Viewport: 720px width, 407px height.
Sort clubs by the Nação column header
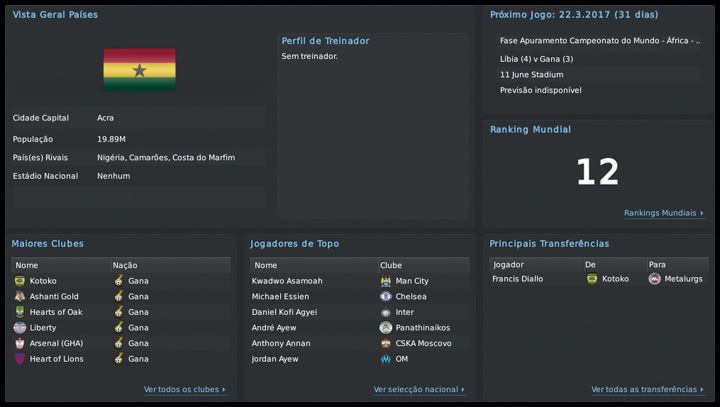[x=125, y=265]
